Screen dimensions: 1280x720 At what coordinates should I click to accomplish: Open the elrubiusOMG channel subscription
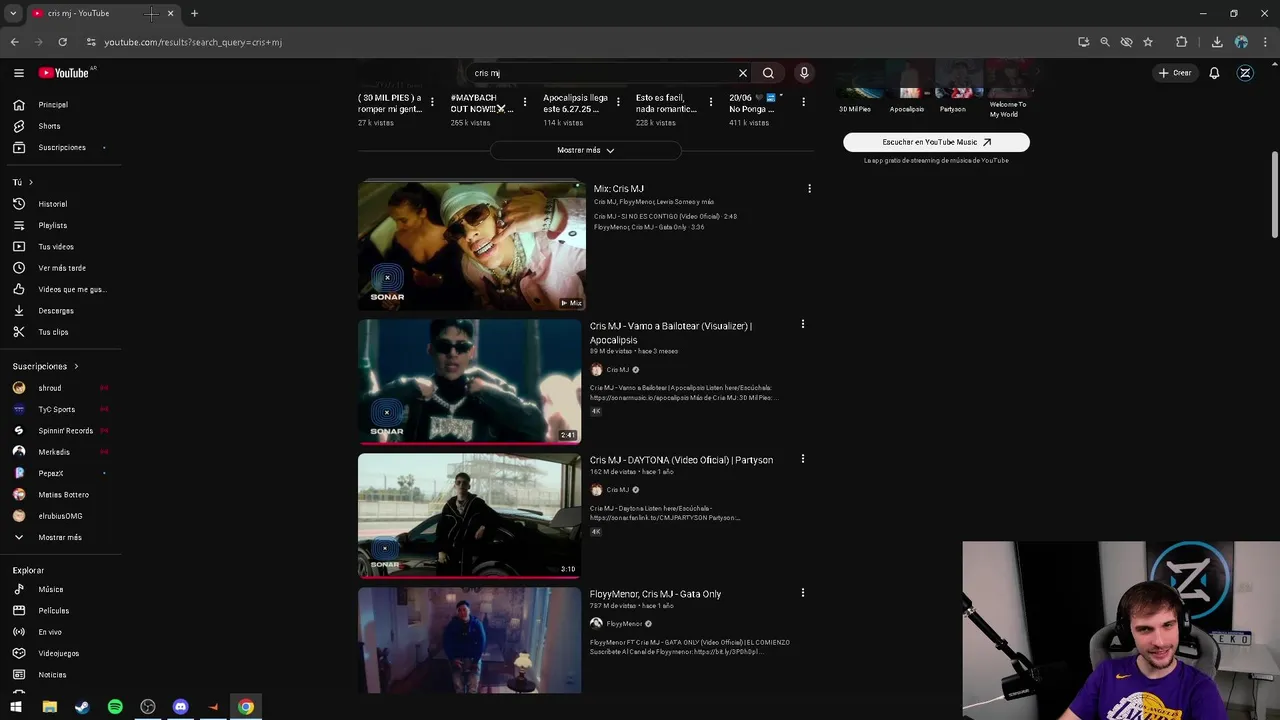[x=60, y=516]
